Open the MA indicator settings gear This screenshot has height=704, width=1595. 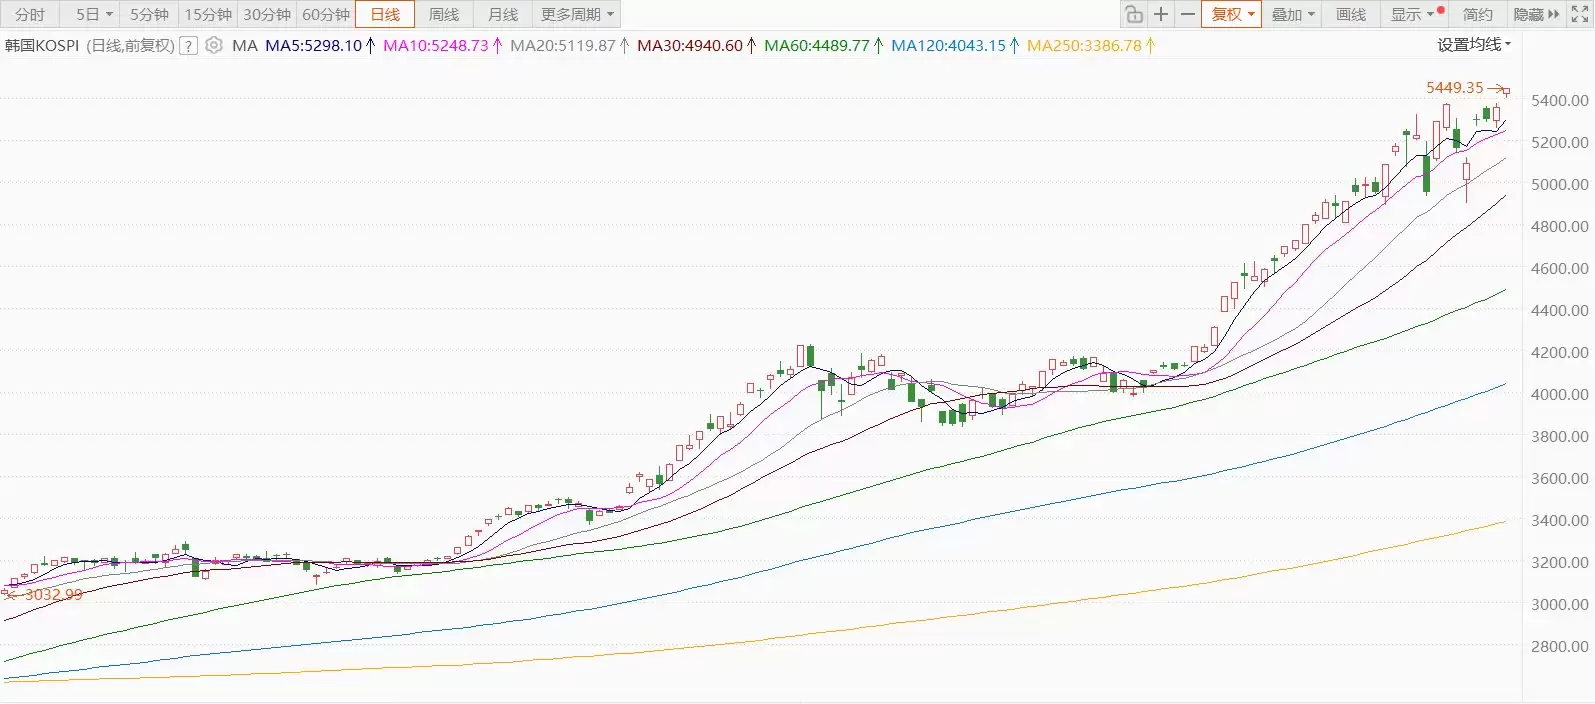coord(214,45)
